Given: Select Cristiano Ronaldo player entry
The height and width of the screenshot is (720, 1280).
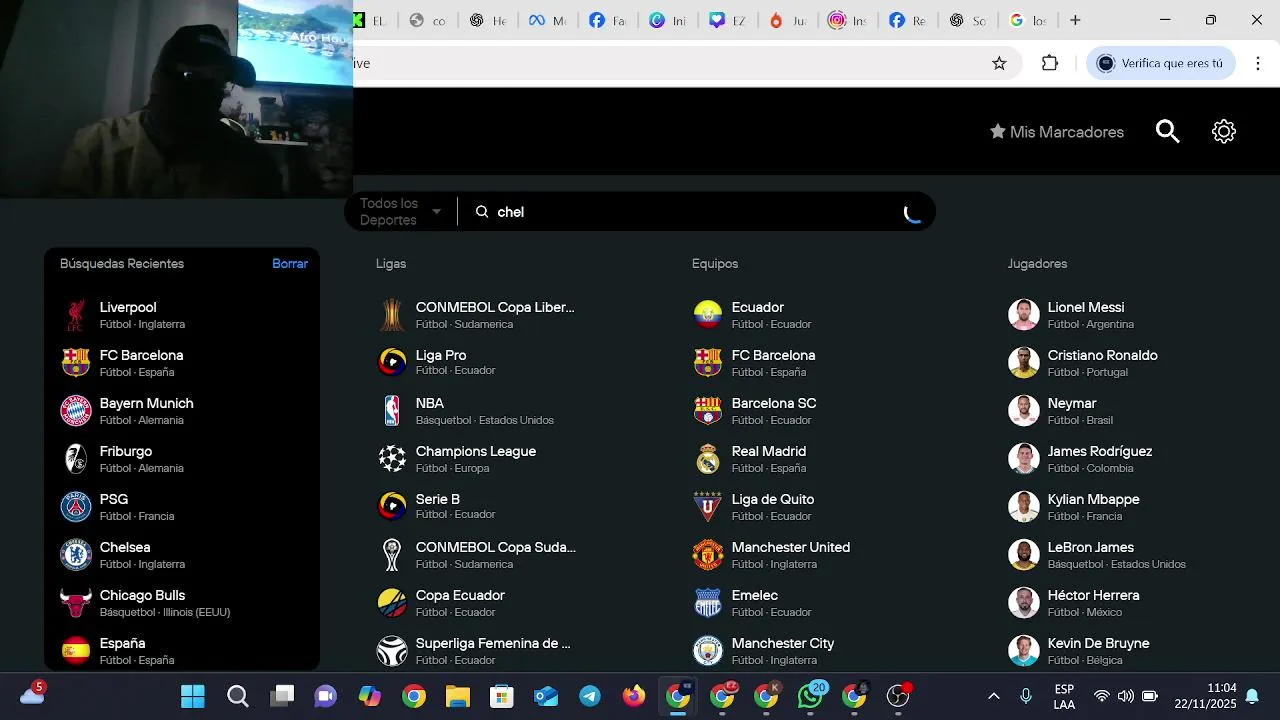Looking at the screenshot, I should [1132, 363].
